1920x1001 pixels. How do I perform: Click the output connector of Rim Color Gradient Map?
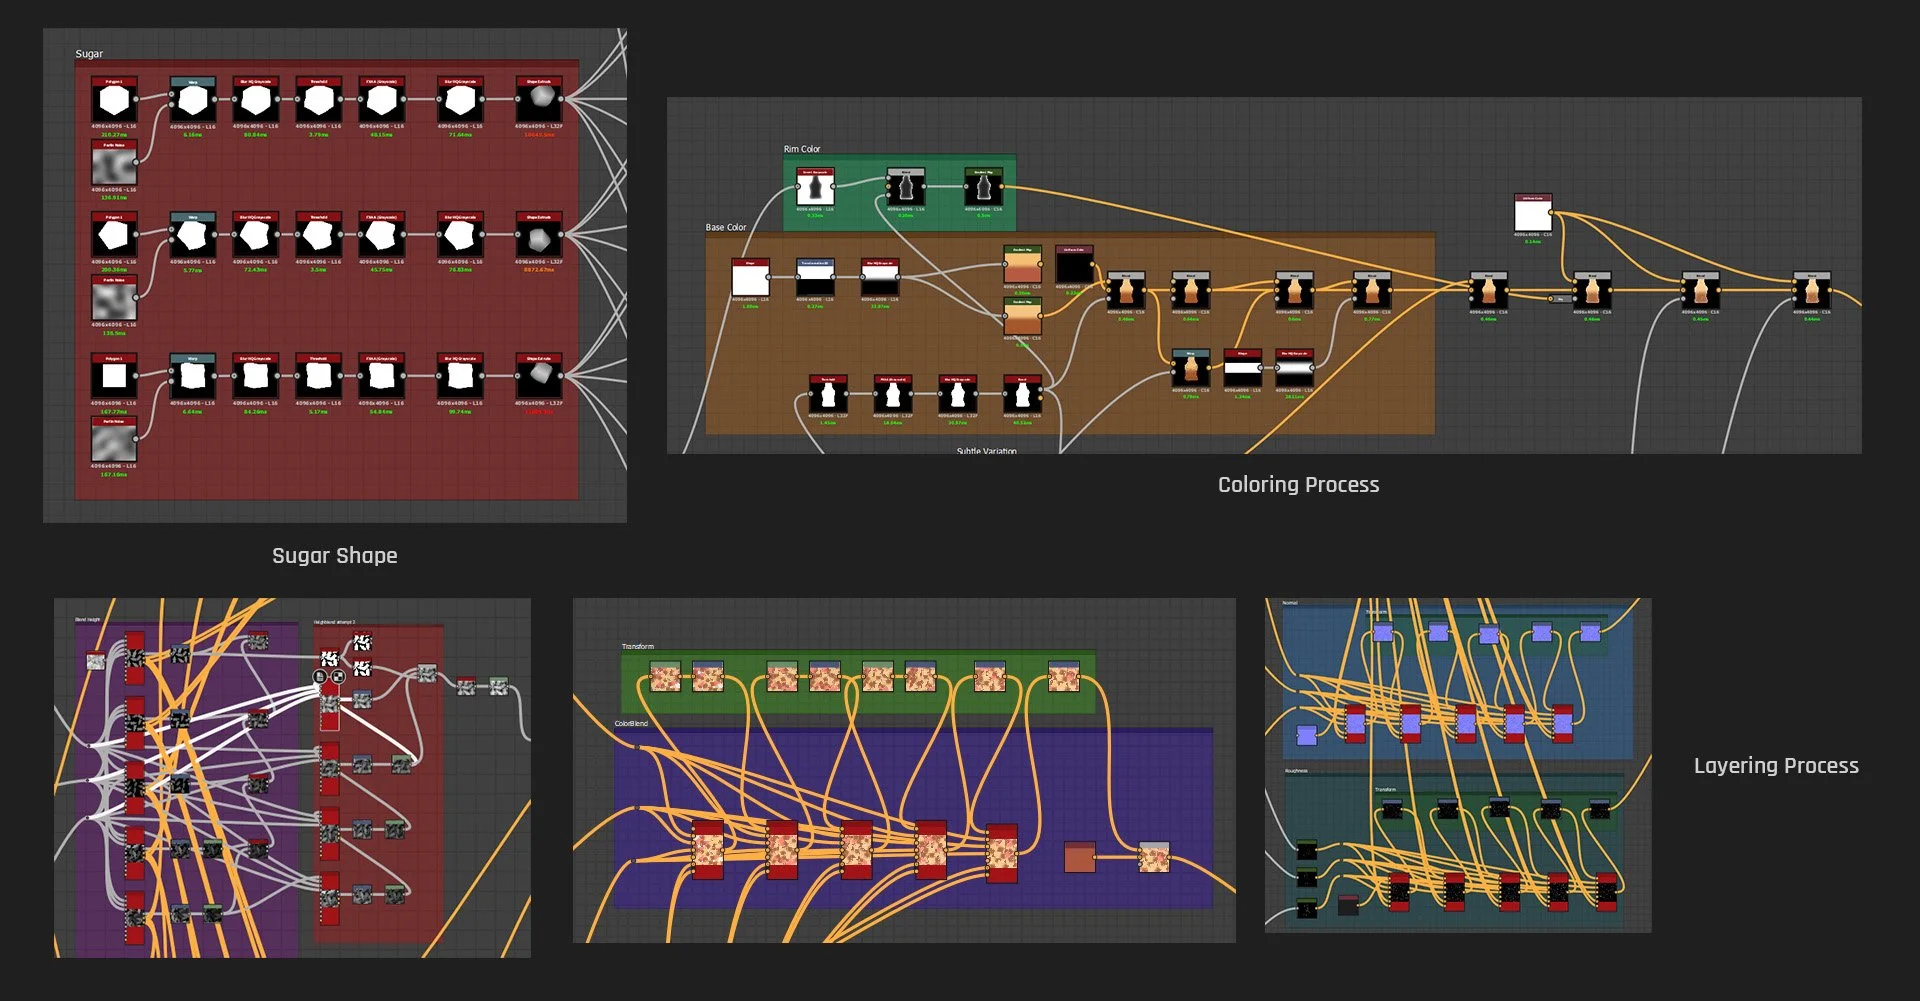1003,187
